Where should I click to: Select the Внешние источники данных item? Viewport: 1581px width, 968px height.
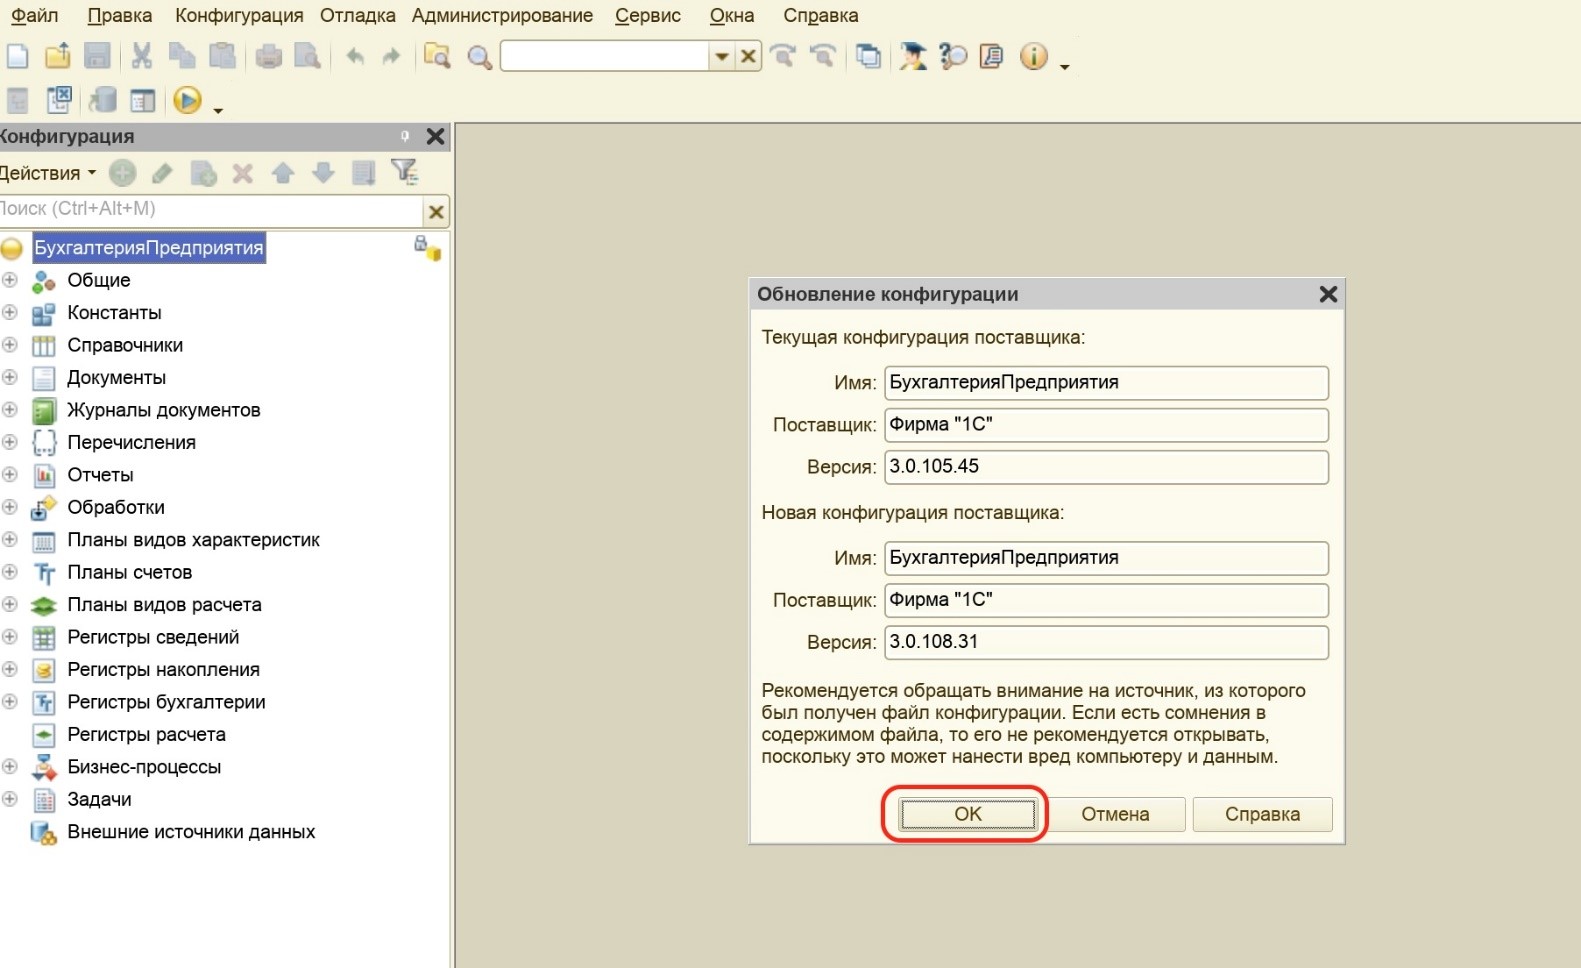pos(191,832)
